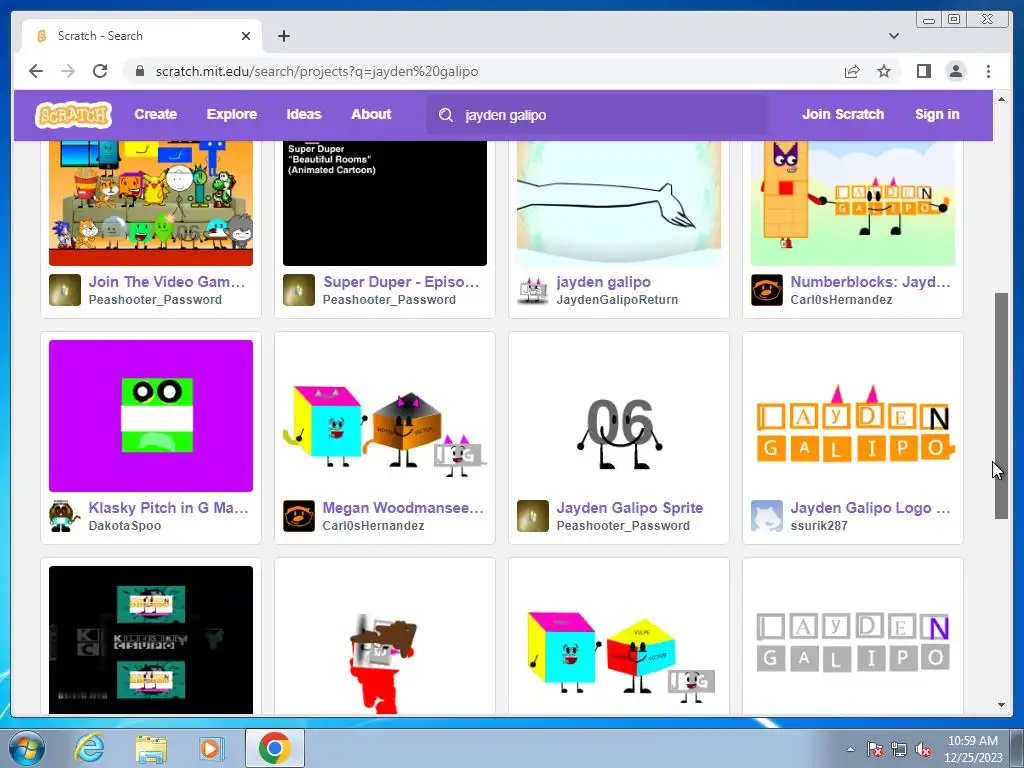This screenshot has width=1024, height=768.
Task: Click the Scratch logo in navbar
Action: [x=73, y=115]
